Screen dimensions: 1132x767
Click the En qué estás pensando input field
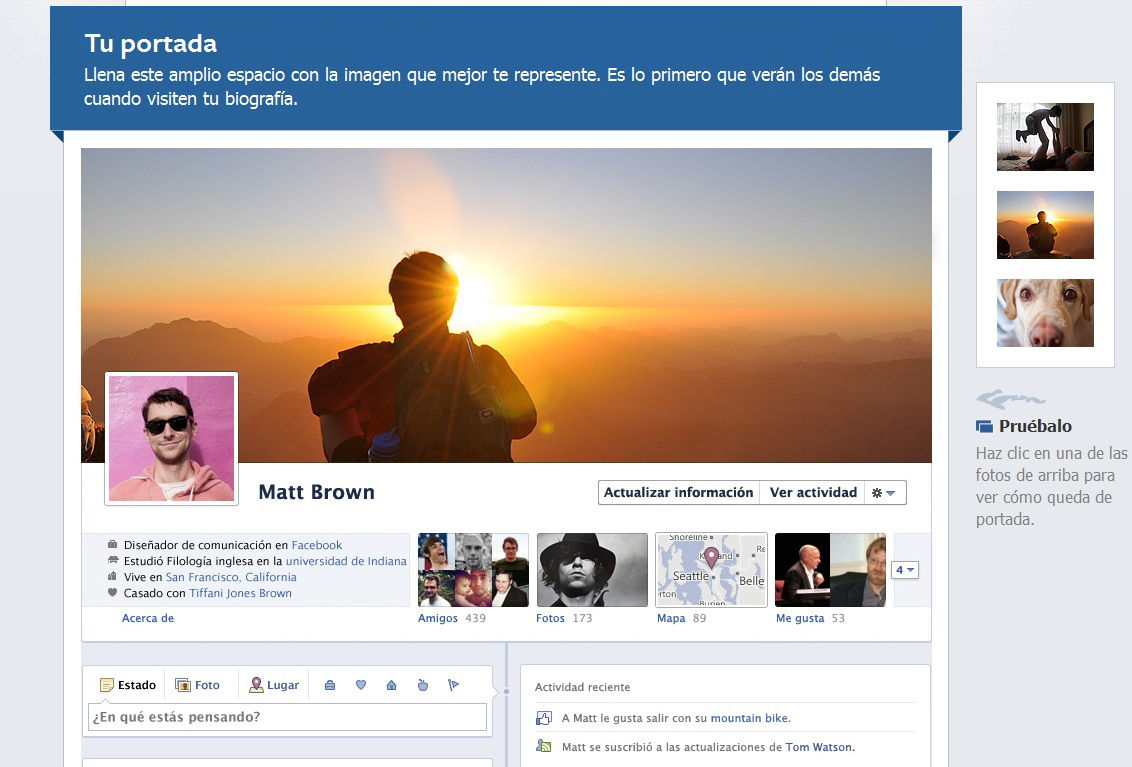[287, 717]
